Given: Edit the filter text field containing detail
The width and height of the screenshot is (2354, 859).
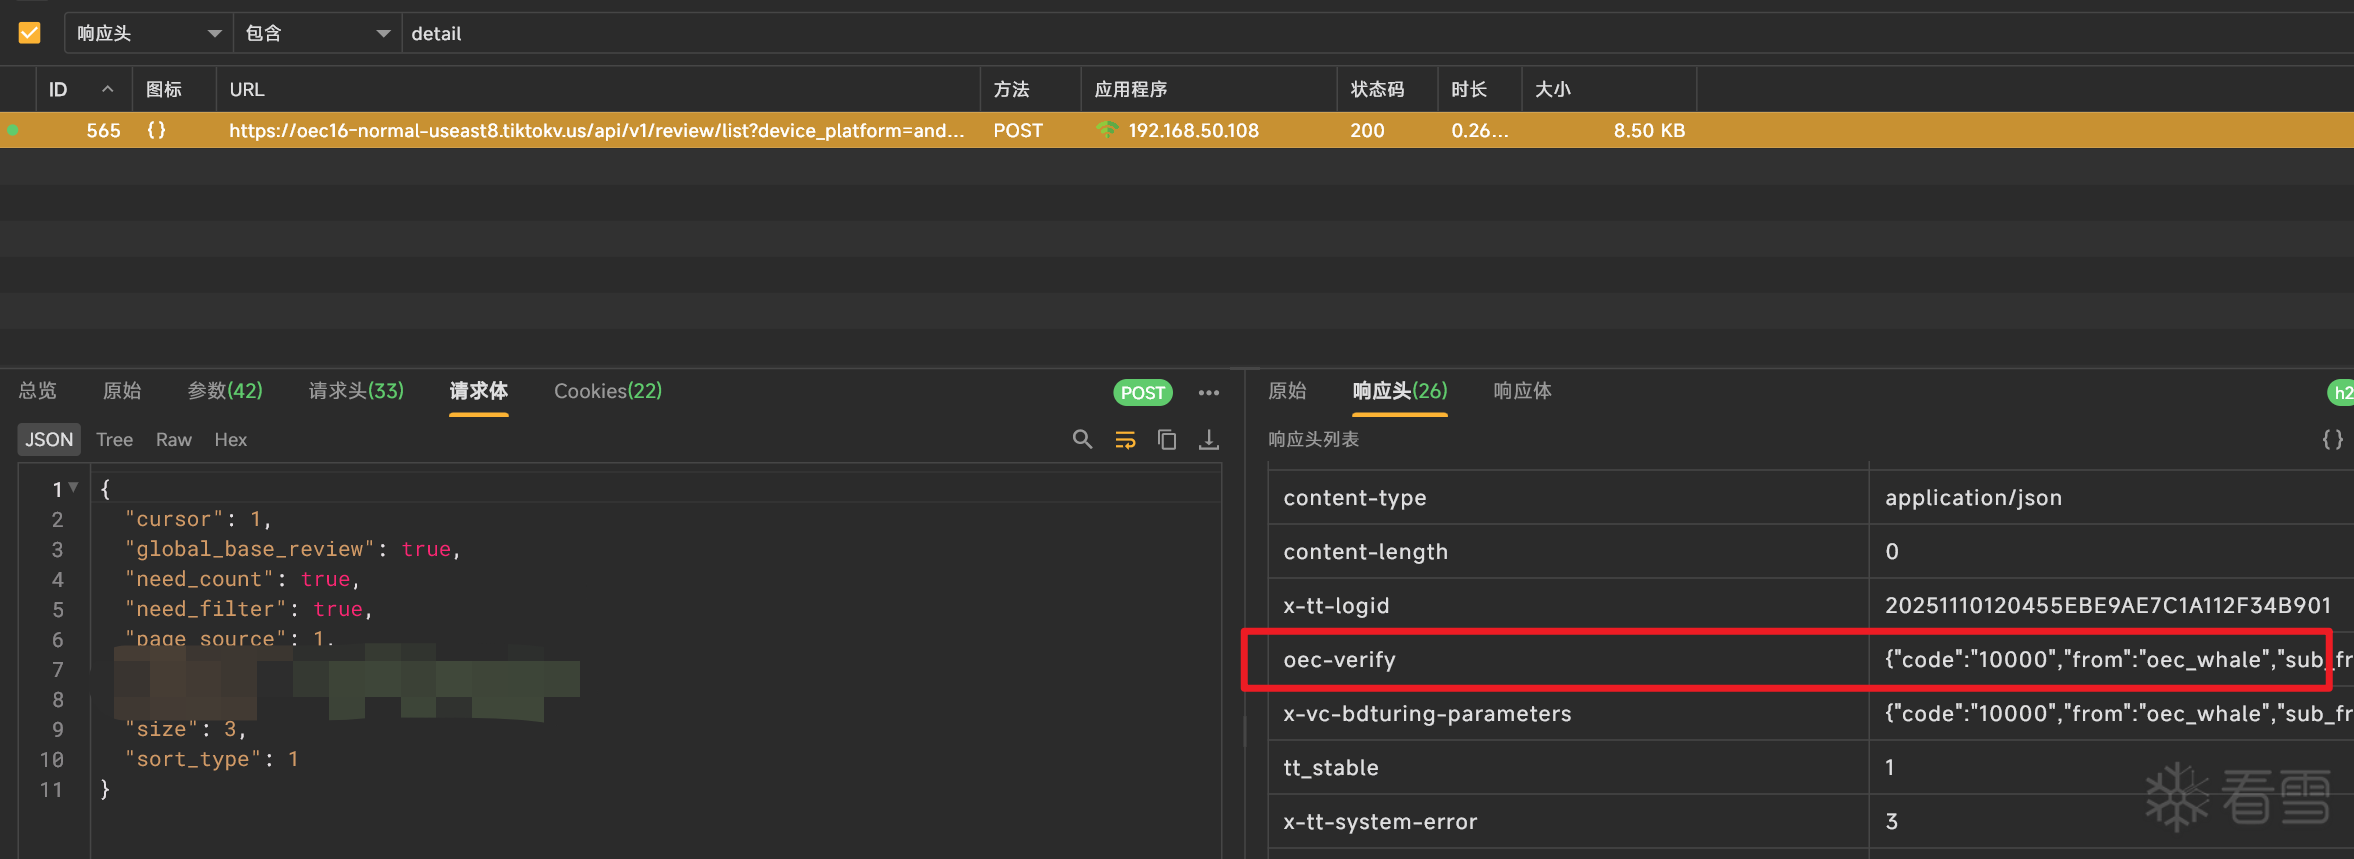Looking at the screenshot, I should (1378, 33).
